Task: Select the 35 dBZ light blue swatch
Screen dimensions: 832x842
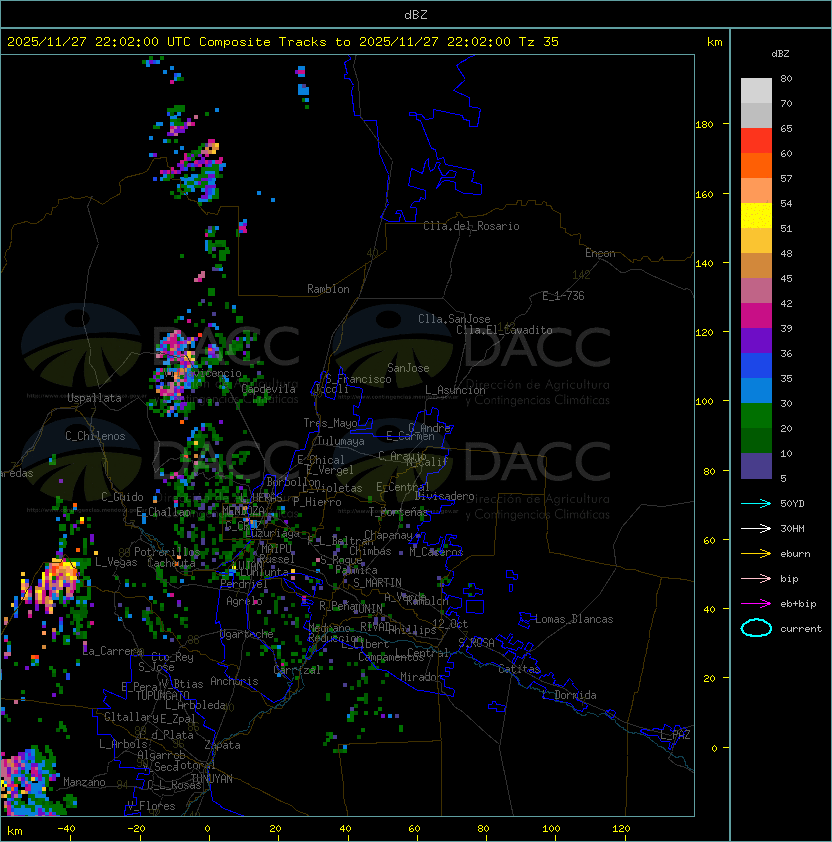Action: [756, 390]
